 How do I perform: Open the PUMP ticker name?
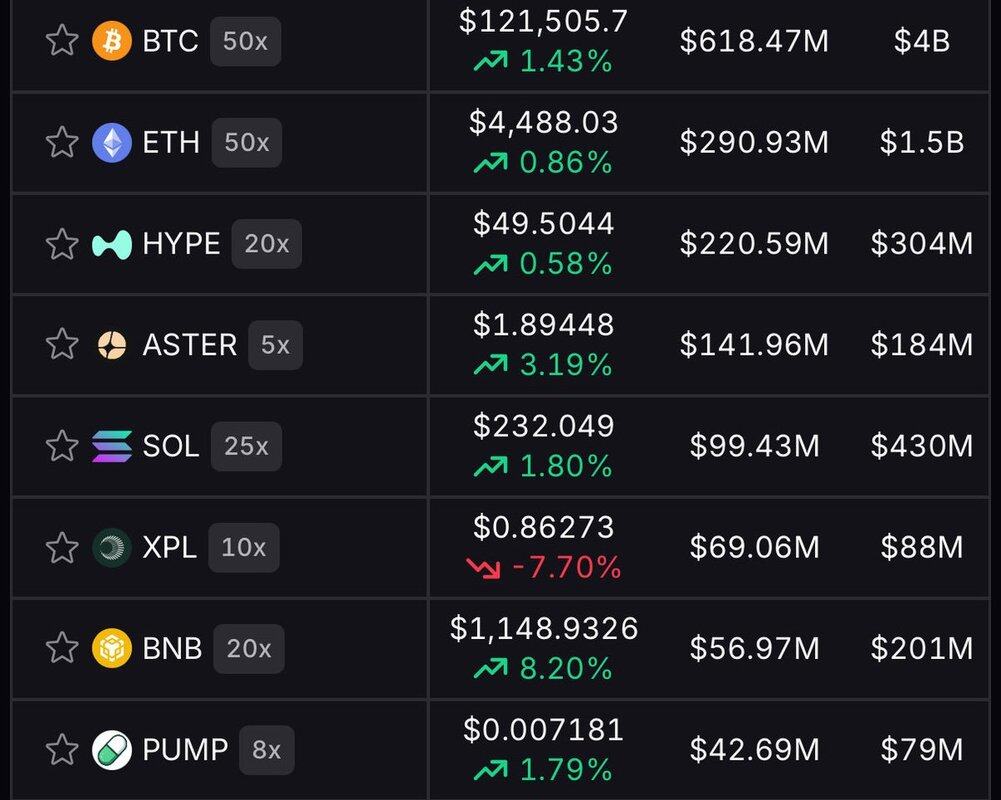point(185,749)
